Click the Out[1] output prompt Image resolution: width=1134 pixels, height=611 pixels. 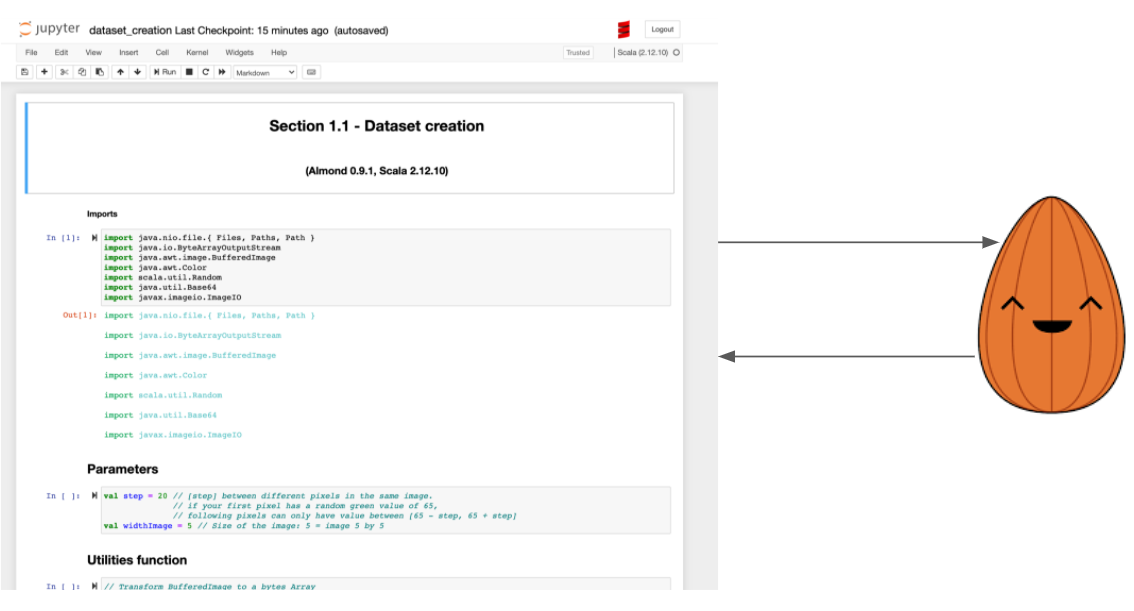point(80,315)
